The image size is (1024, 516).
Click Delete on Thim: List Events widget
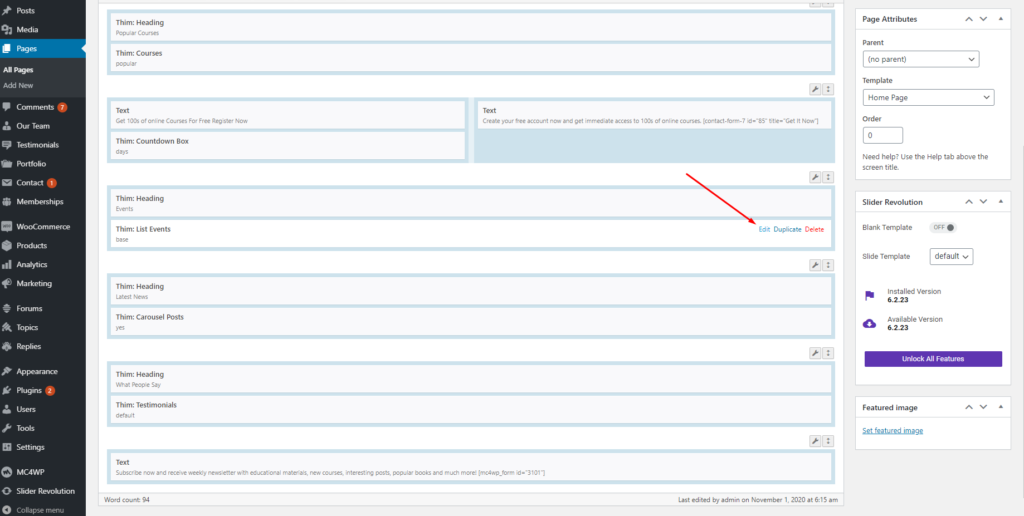coord(814,229)
